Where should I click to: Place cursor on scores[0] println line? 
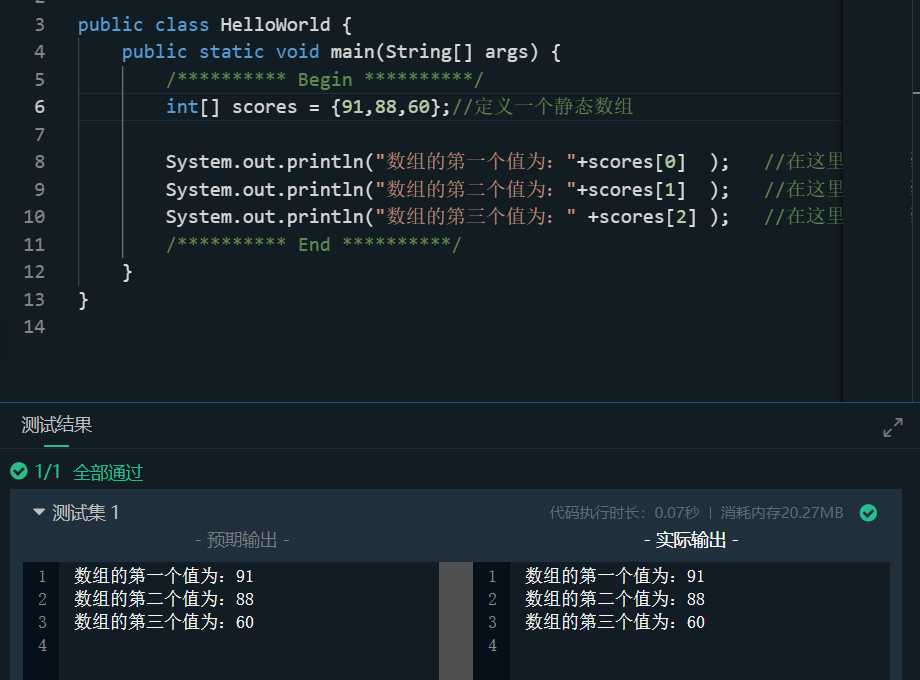coord(447,162)
